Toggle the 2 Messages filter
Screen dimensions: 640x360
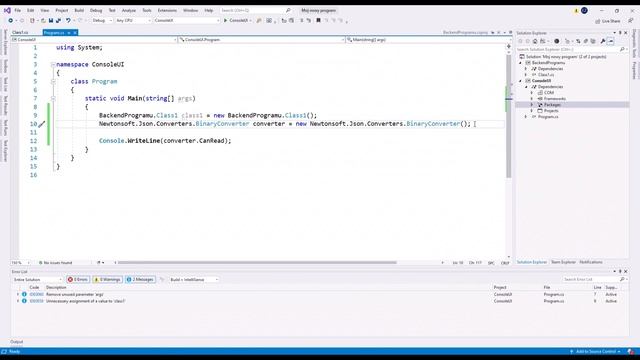(x=140, y=280)
